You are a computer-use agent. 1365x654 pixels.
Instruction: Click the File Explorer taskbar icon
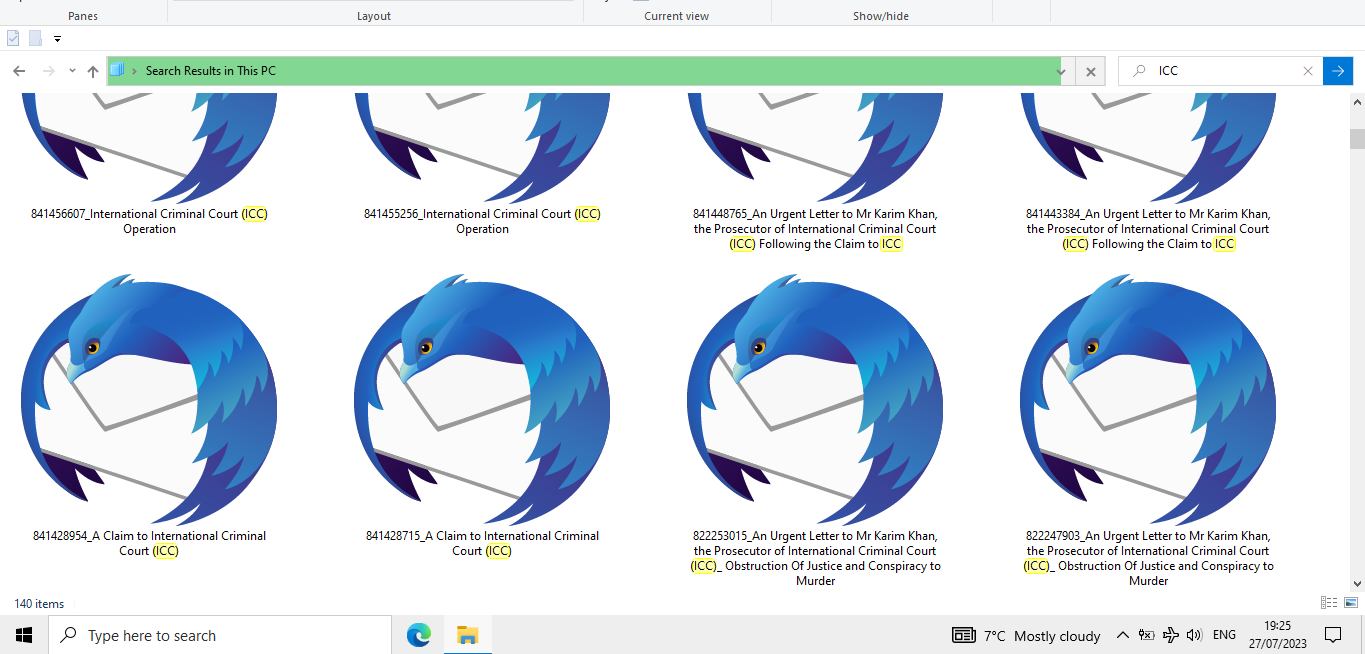pos(467,635)
